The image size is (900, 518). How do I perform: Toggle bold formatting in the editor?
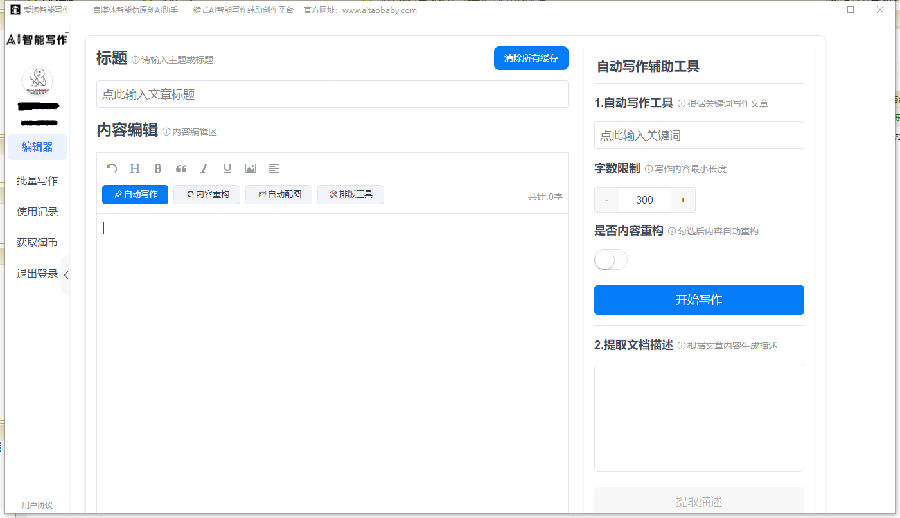pyautogui.click(x=157, y=168)
